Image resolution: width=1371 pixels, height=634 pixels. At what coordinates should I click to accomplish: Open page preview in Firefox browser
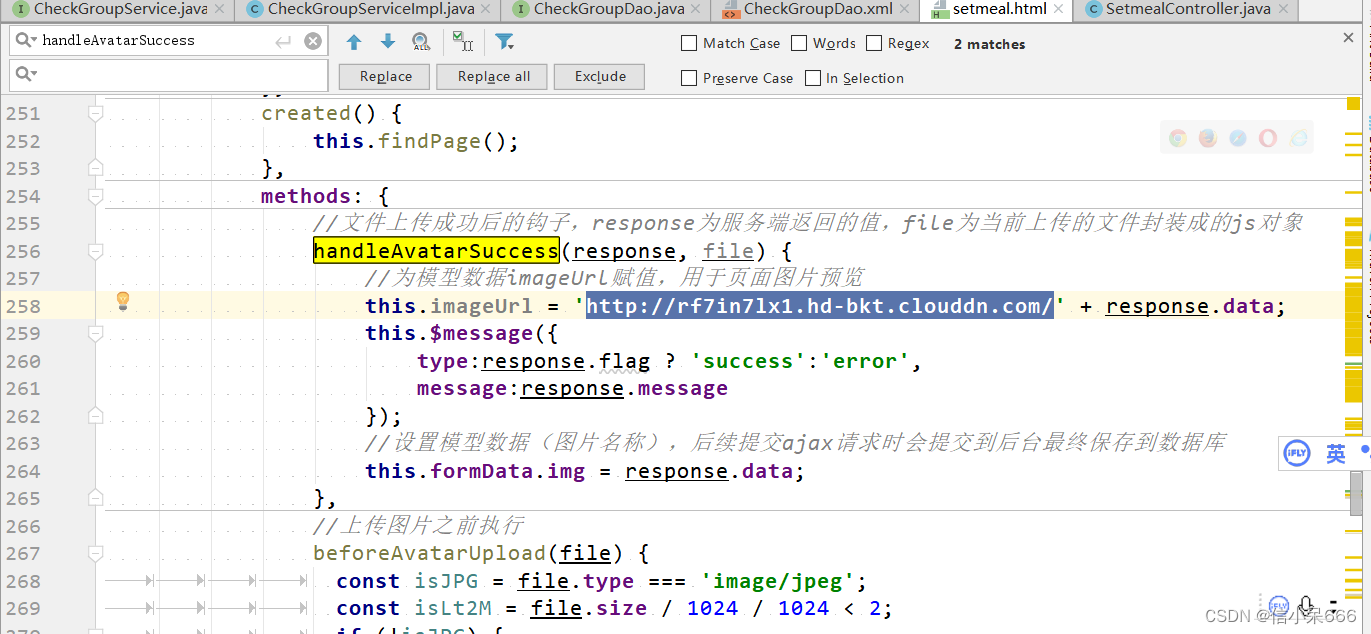click(1208, 139)
